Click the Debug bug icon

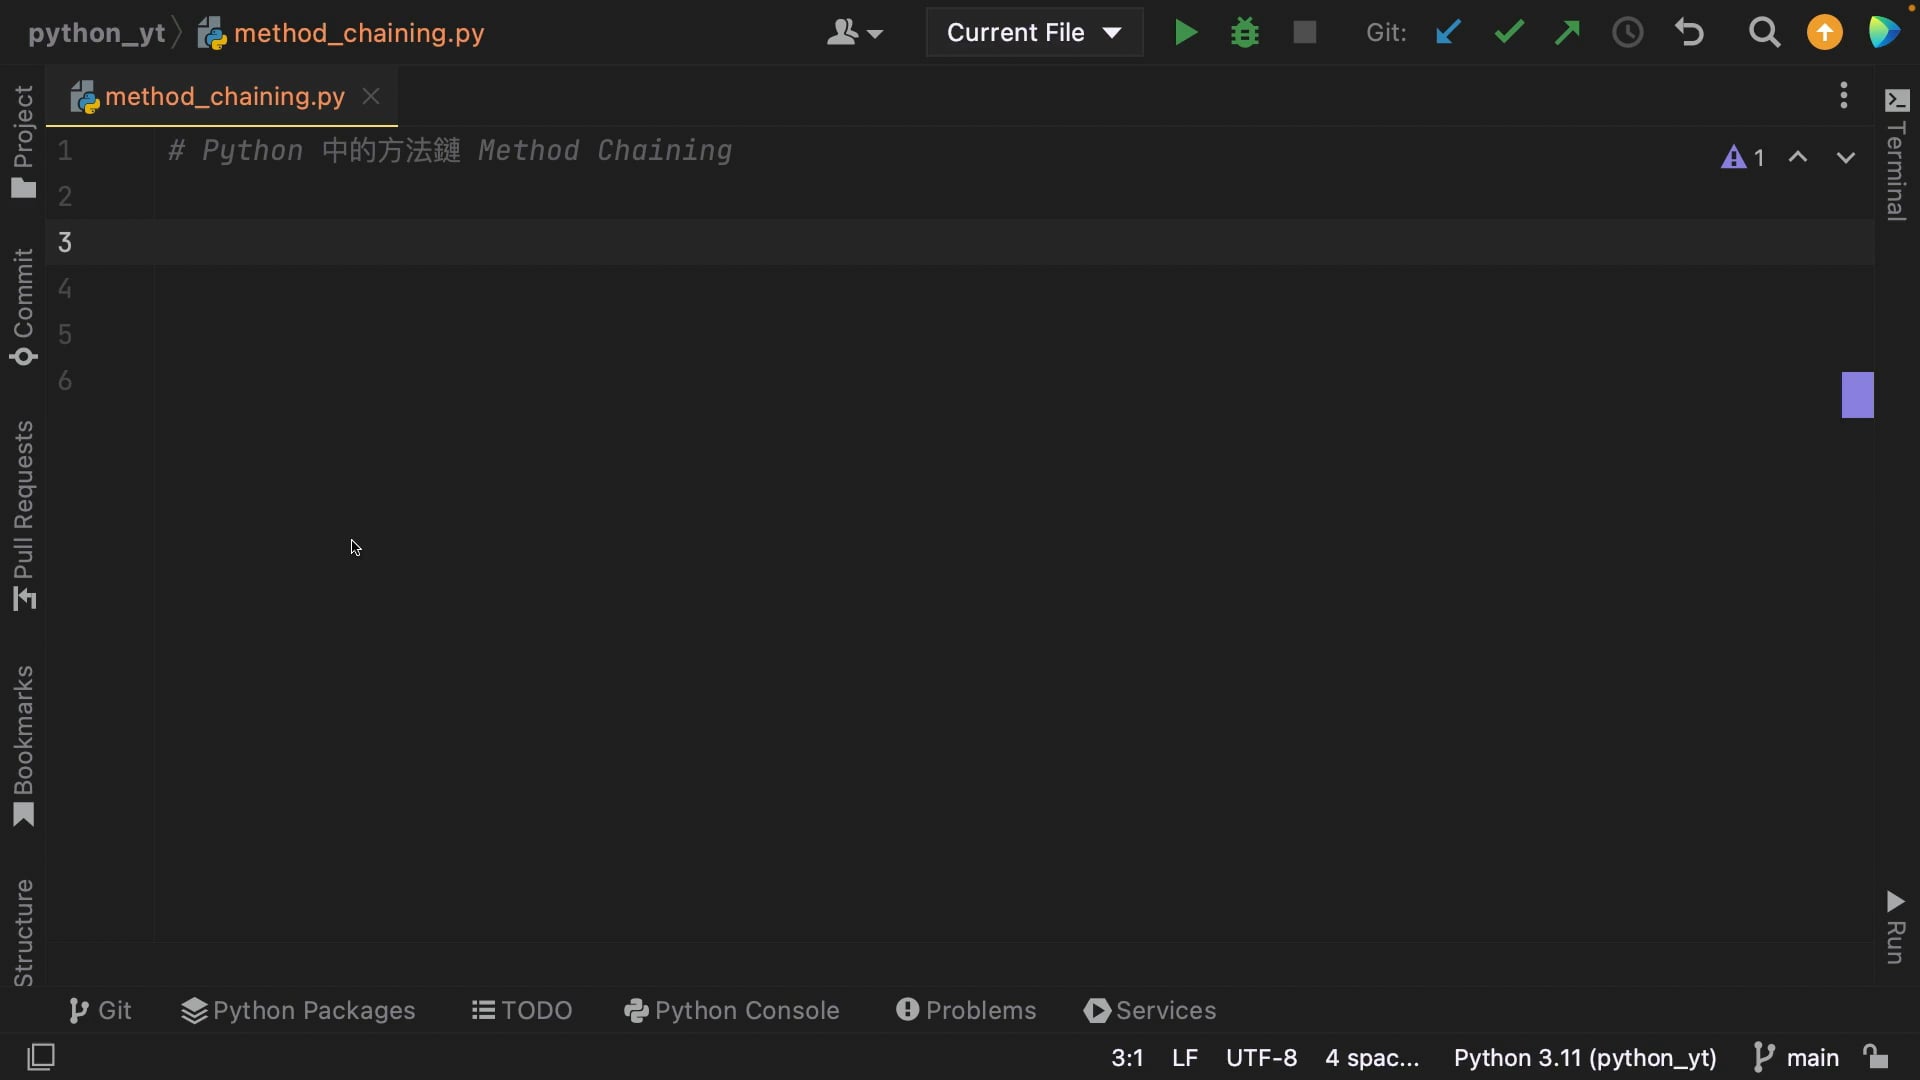click(1245, 33)
